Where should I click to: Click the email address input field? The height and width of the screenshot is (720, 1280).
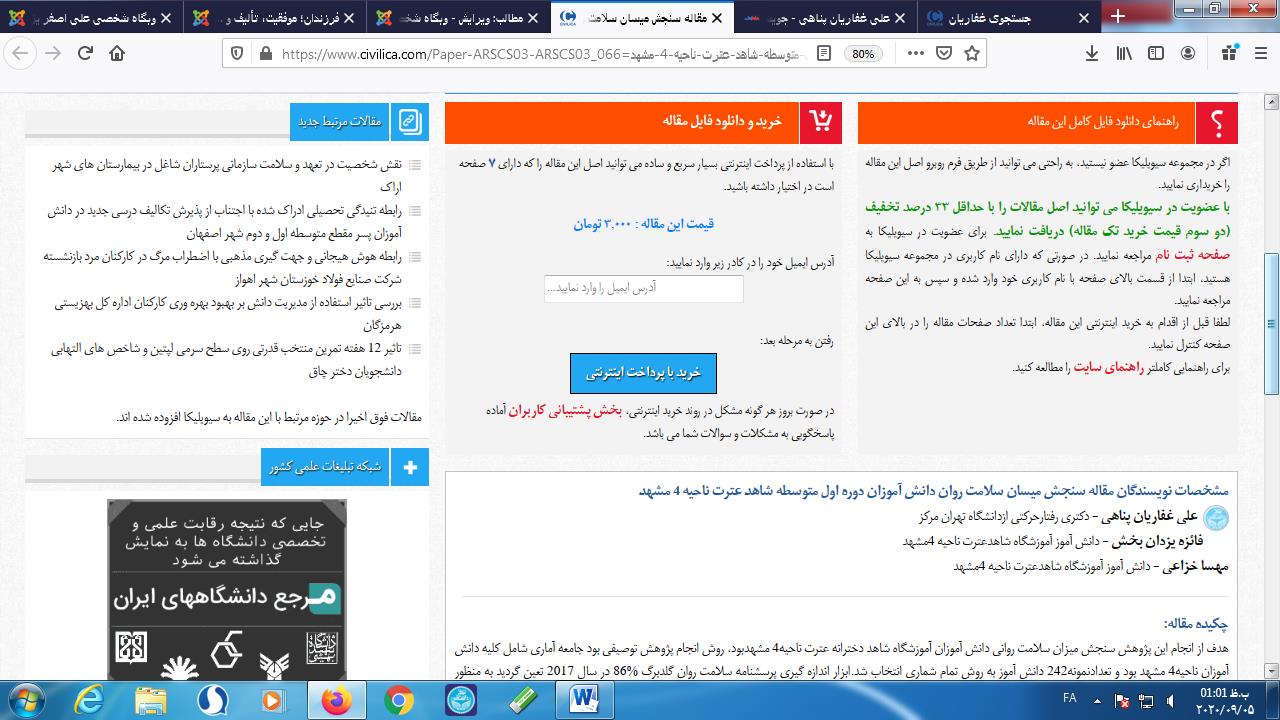click(x=644, y=288)
